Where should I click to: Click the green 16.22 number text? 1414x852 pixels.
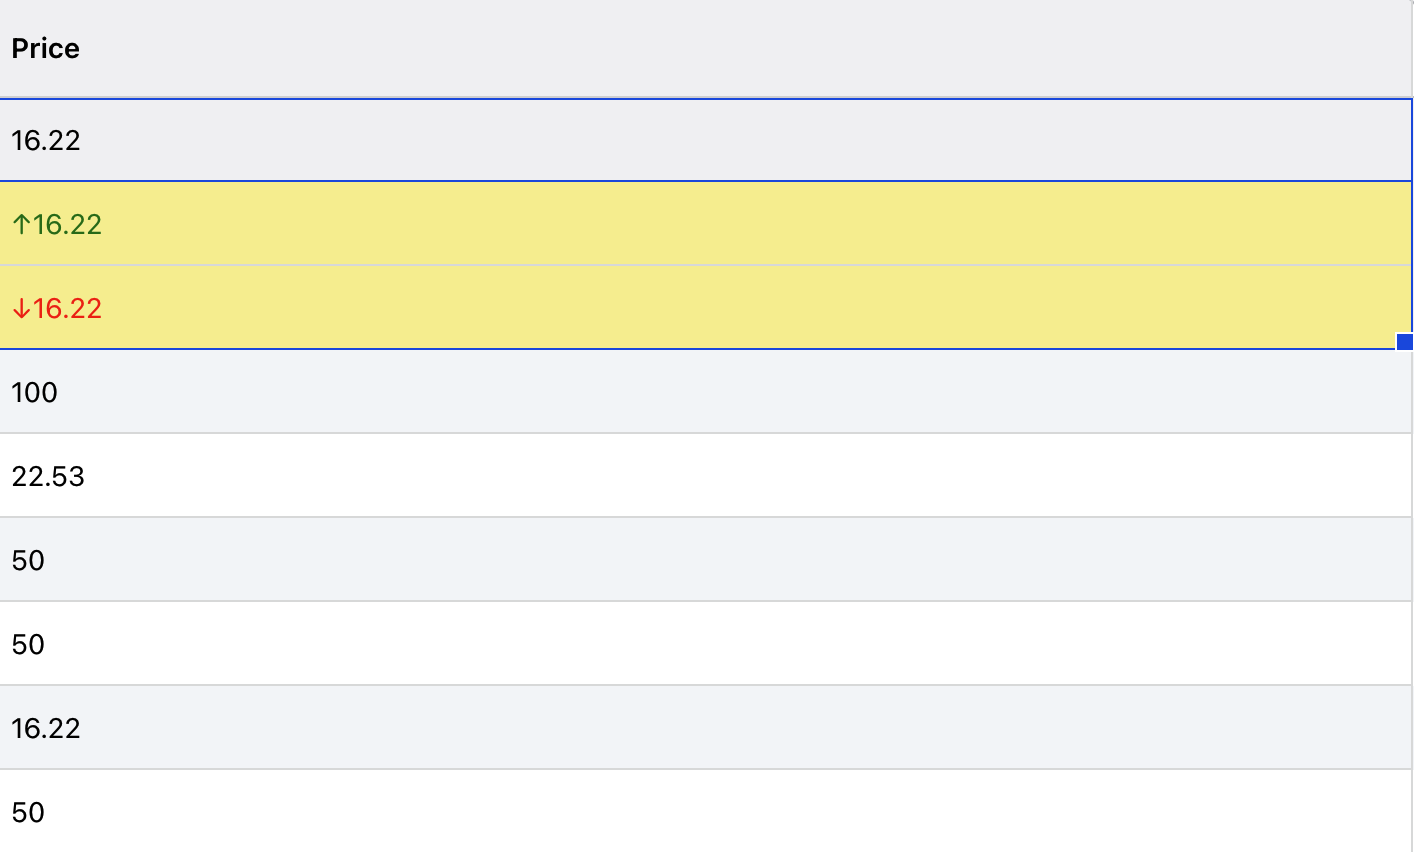68,224
